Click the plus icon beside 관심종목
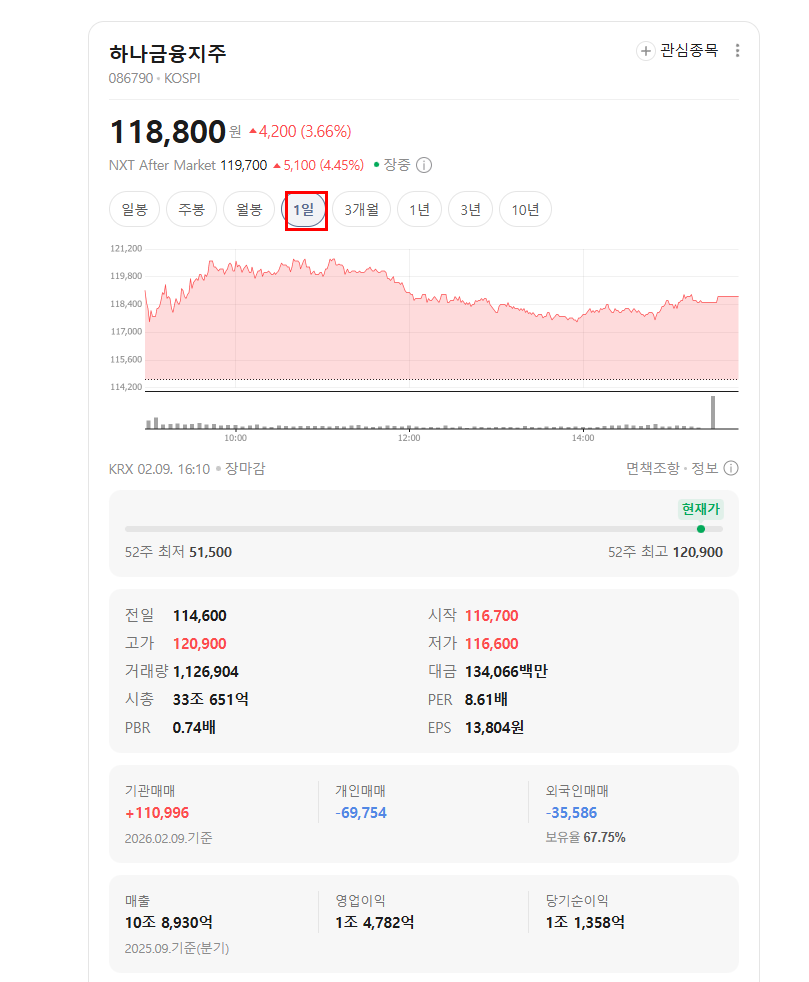Viewport: 809px width, 982px height. tap(645, 51)
